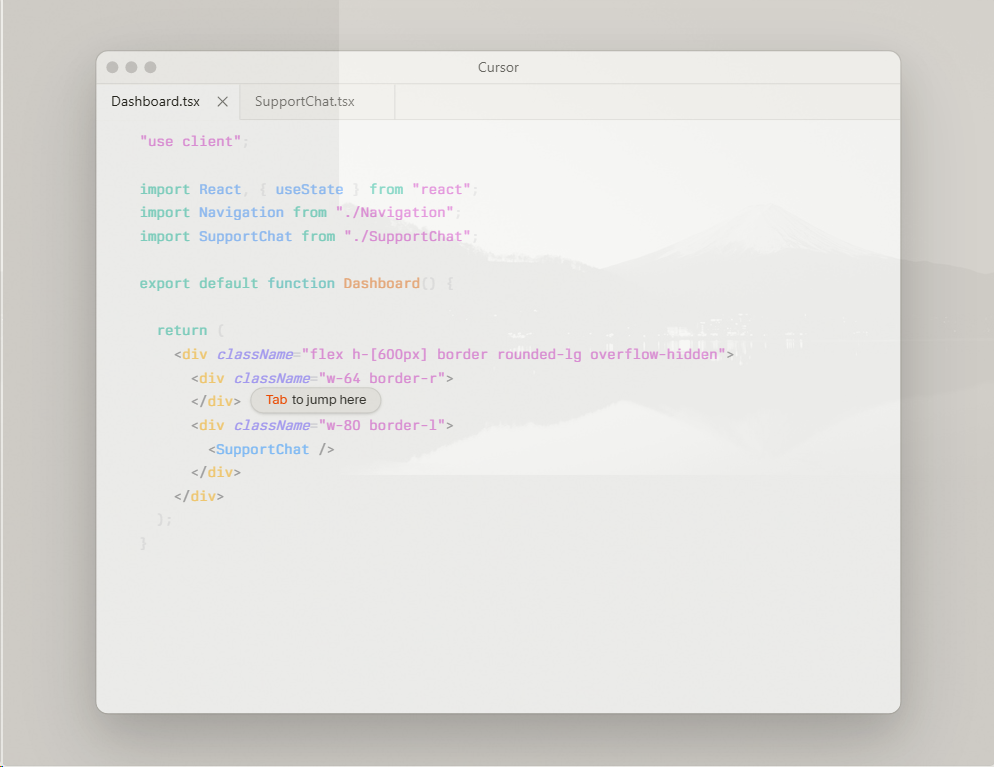Screen dimensions: 994x767
Task: Hit the middle minimize window dot
Action: [131, 67]
